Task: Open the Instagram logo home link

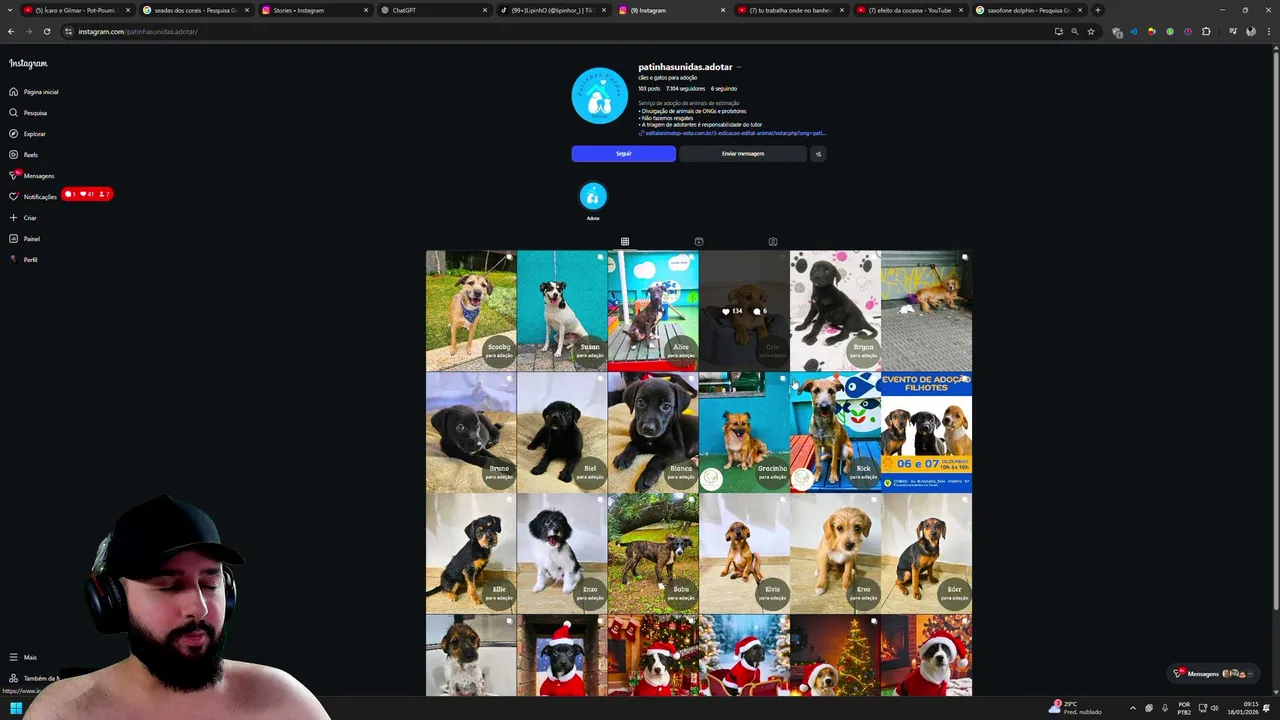Action: (28, 63)
